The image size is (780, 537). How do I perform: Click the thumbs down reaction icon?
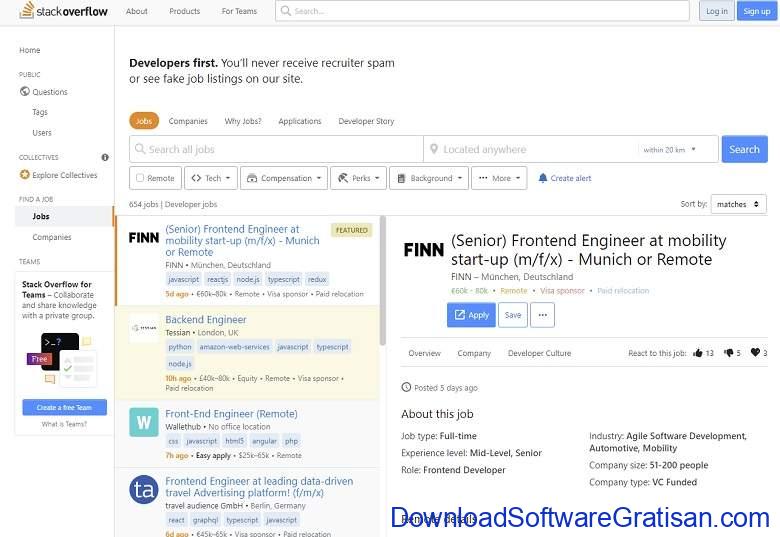(x=729, y=353)
